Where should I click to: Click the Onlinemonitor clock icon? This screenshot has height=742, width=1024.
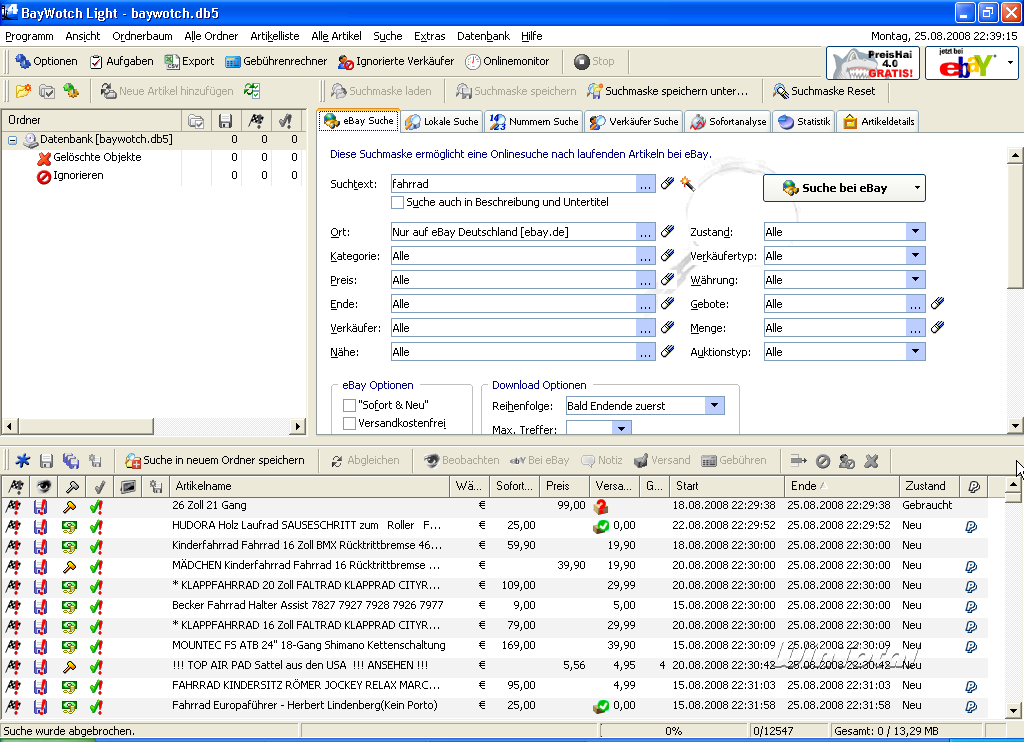[473, 61]
